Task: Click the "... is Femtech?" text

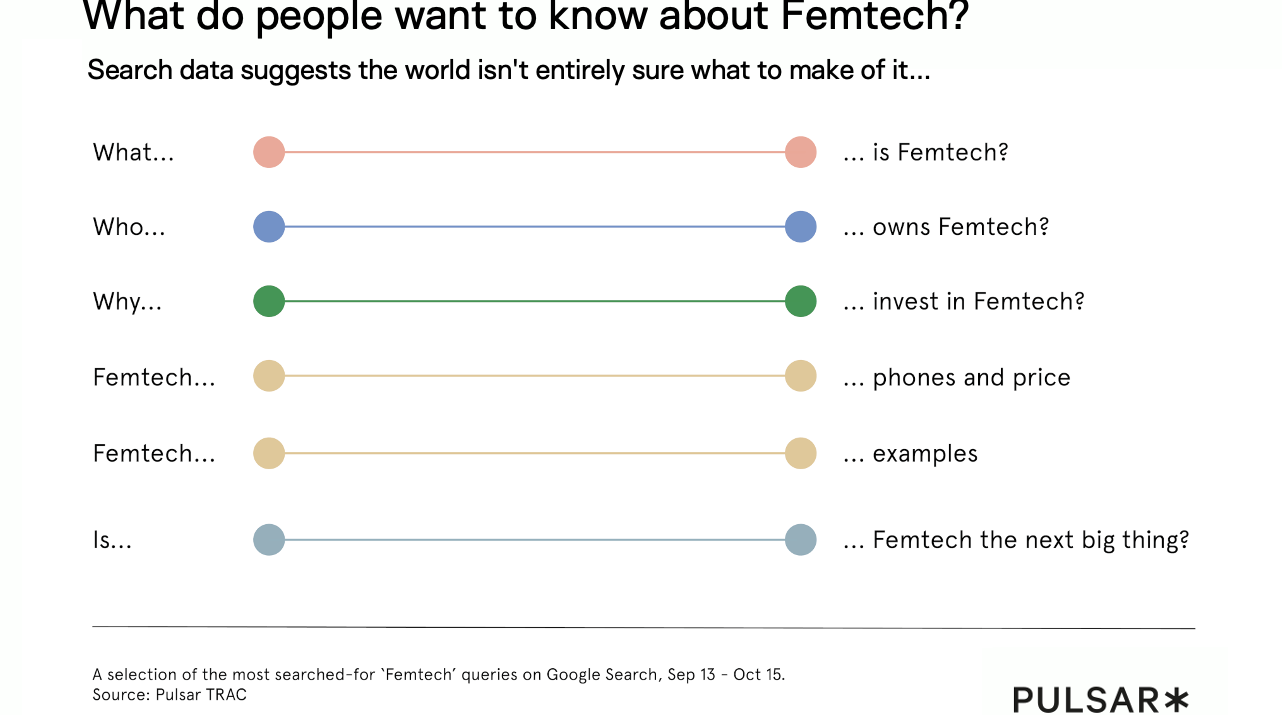Action: 925,152
